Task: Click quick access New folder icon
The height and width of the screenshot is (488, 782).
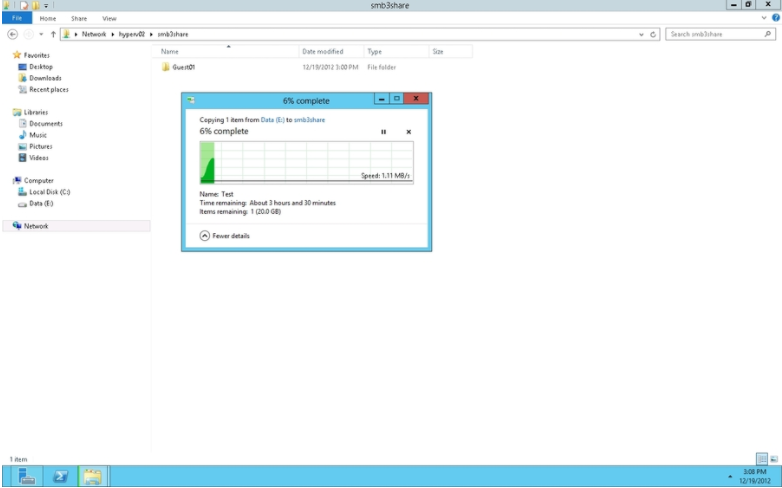Action: pos(36,5)
